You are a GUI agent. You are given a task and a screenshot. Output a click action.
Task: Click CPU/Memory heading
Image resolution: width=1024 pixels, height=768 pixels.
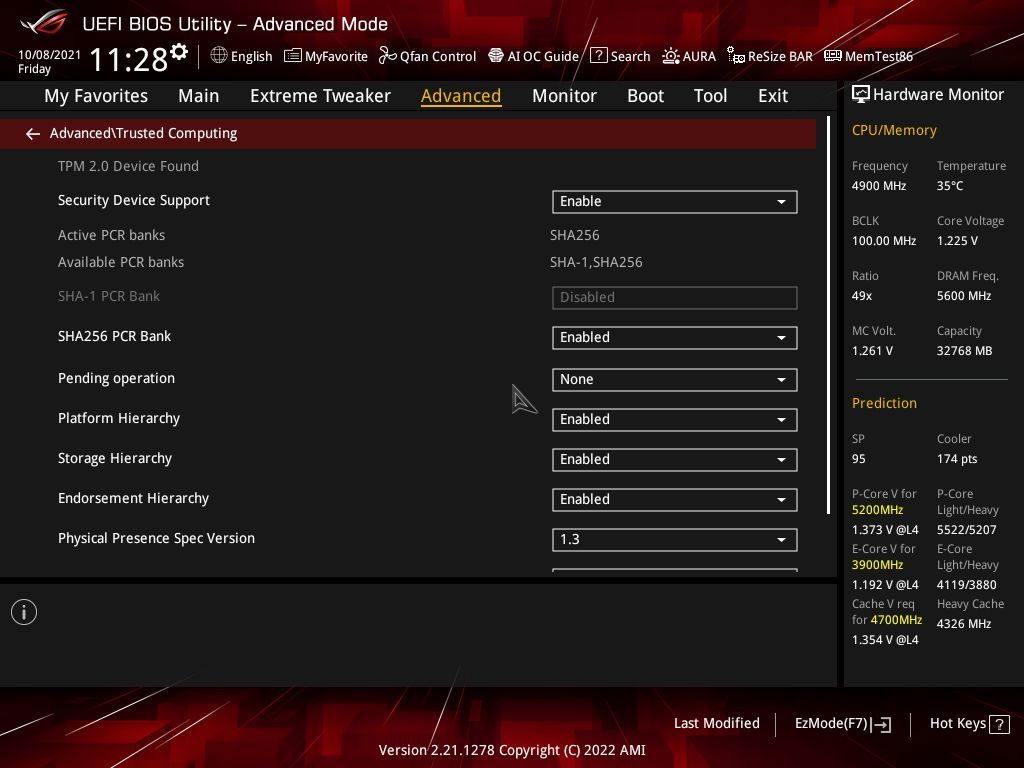pyautogui.click(x=894, y=131)
